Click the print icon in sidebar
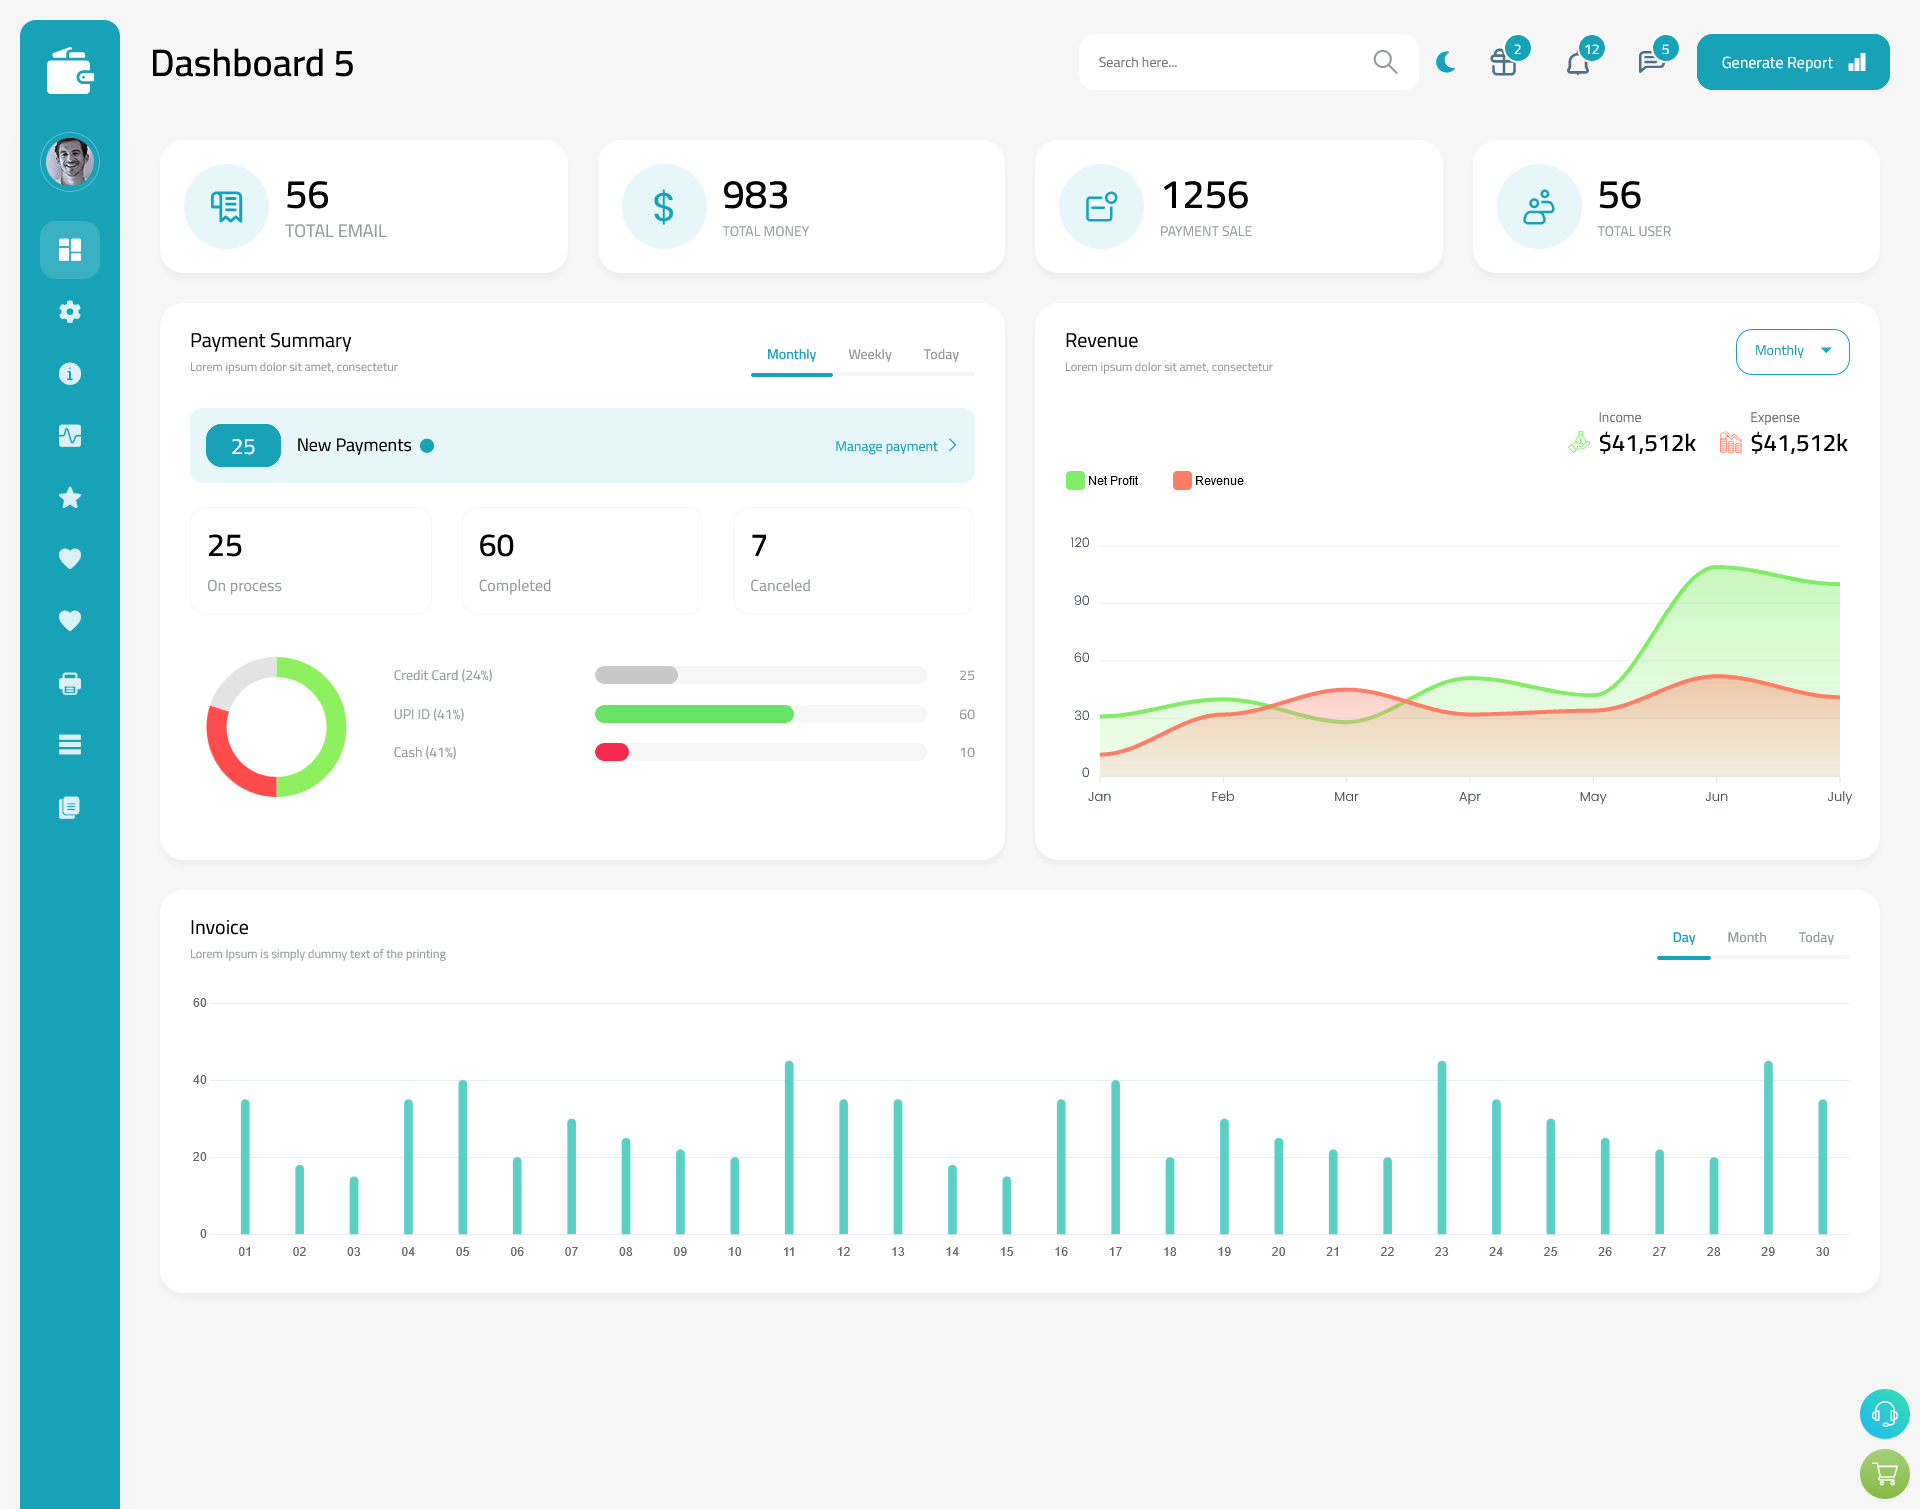 [69, 683]
